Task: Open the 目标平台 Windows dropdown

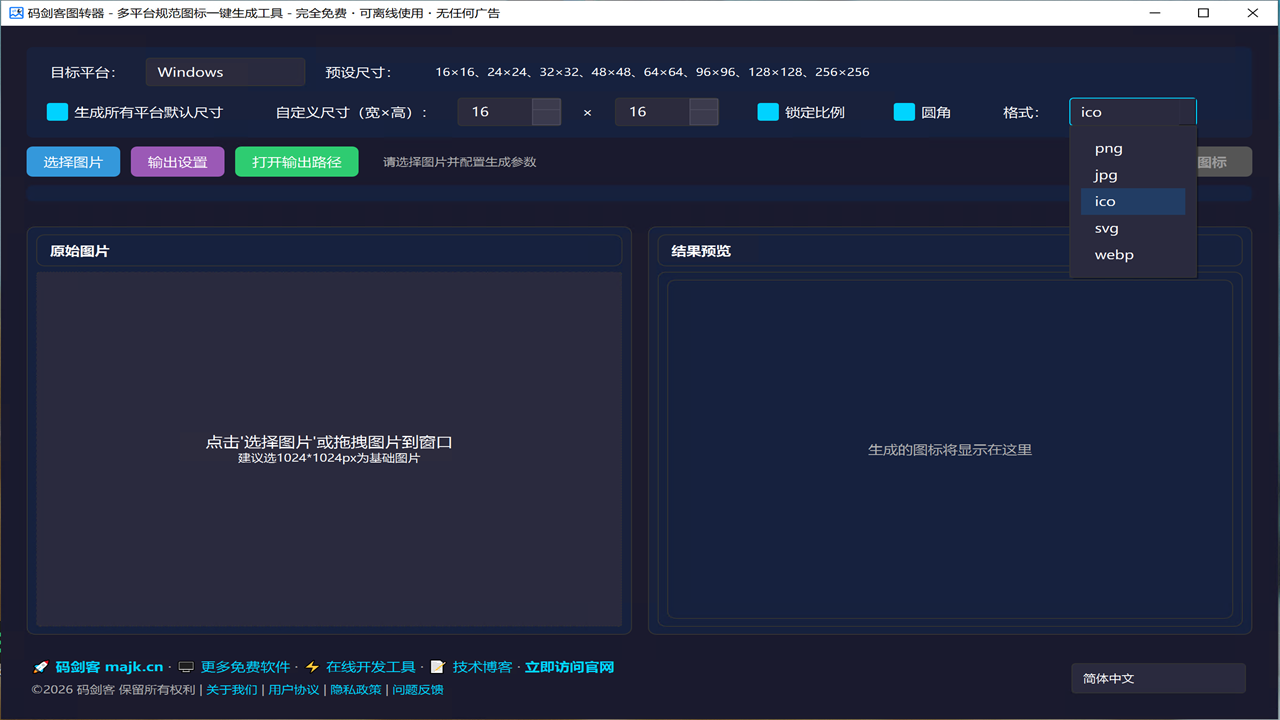Action: click(x=225, y=72)
